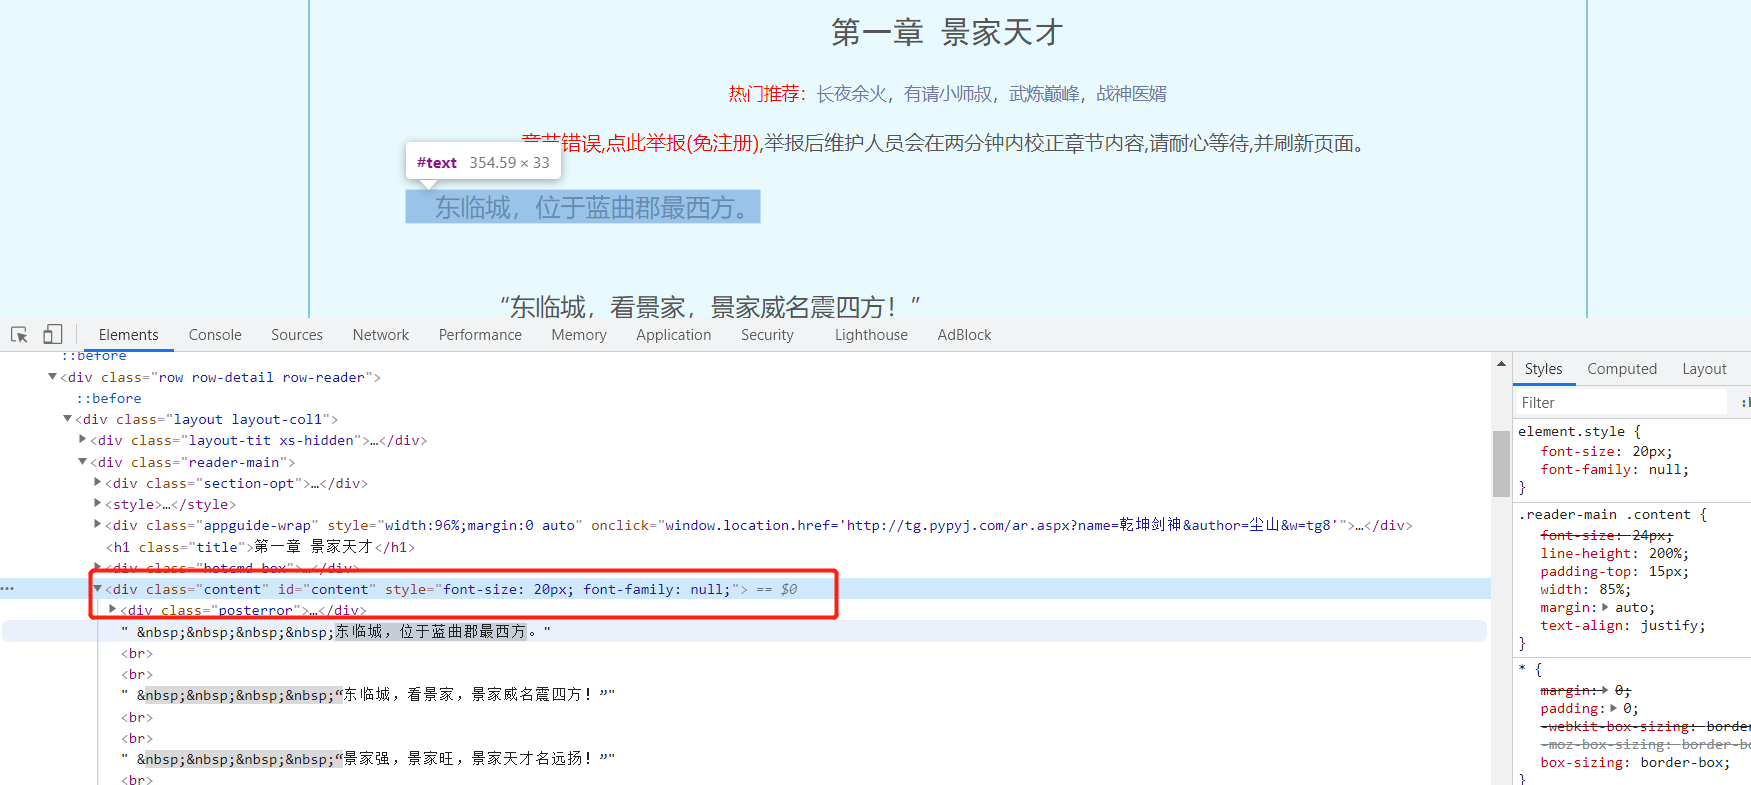Select the text node 景家强，景家旺
The height and width of the screenshot is (785, 1751).
tap(368, 759)
